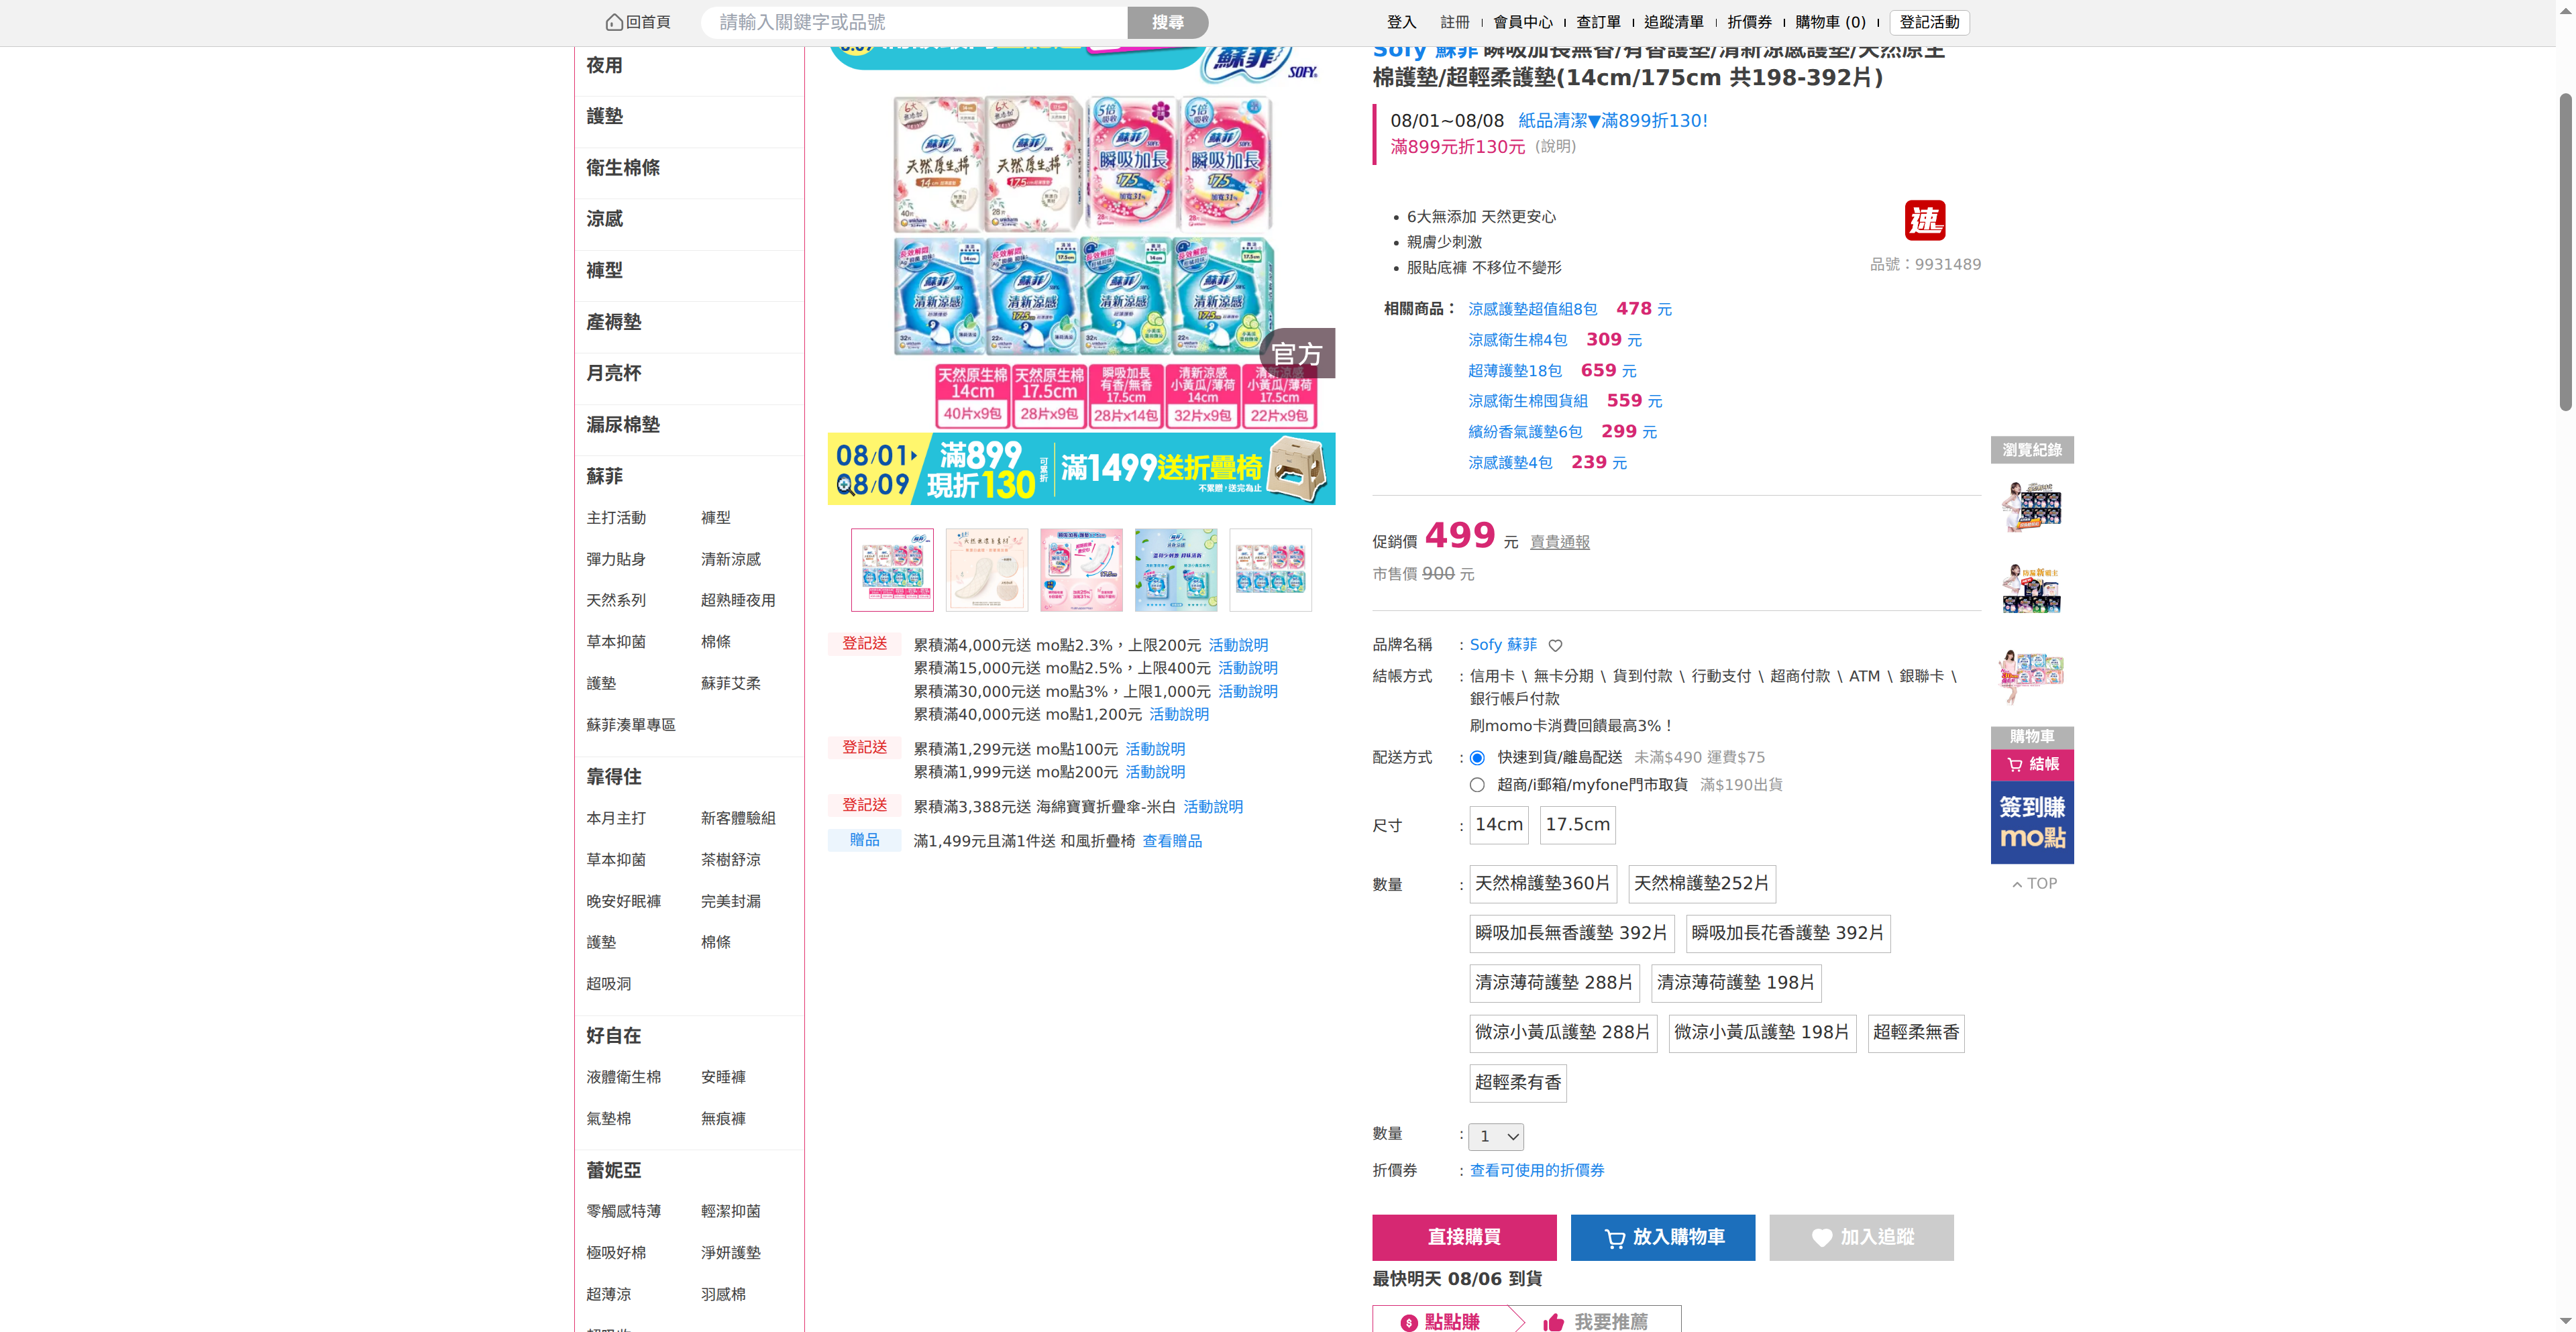
Task: Click the 結帳 checkout button
Action: 2032,765
